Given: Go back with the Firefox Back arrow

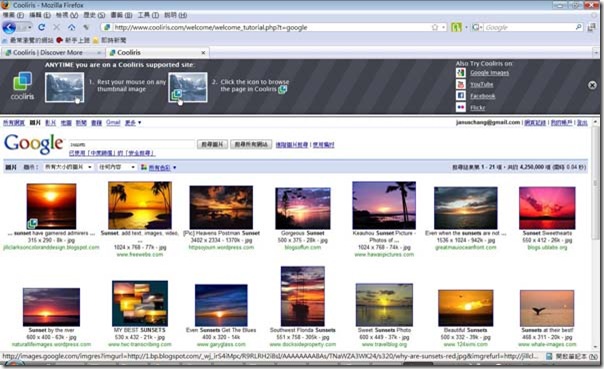Looking at the screenshot, I should pyautogui.click(x=9, y=27).
